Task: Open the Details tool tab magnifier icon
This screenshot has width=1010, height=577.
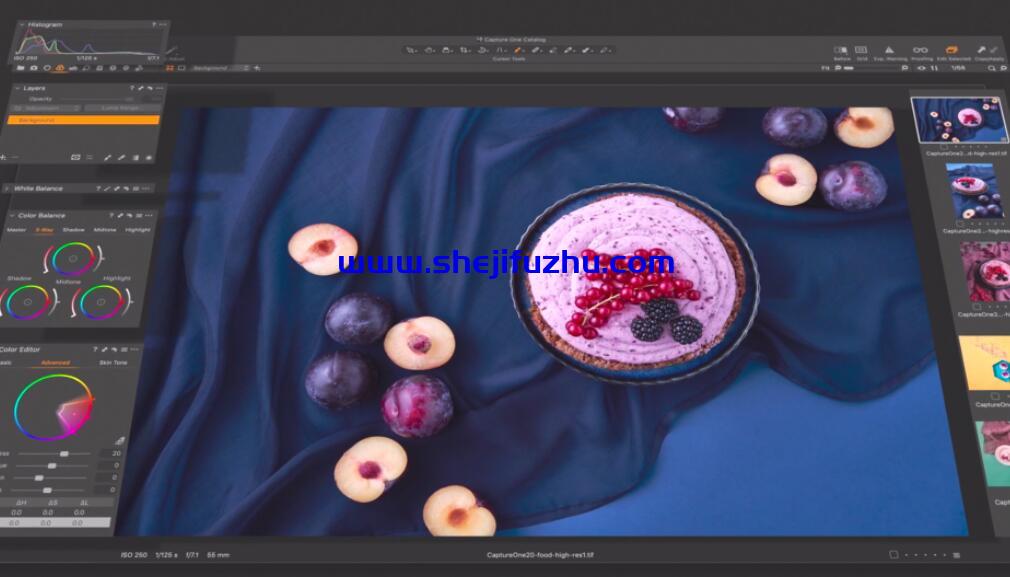Action: (x=86, y=68)
